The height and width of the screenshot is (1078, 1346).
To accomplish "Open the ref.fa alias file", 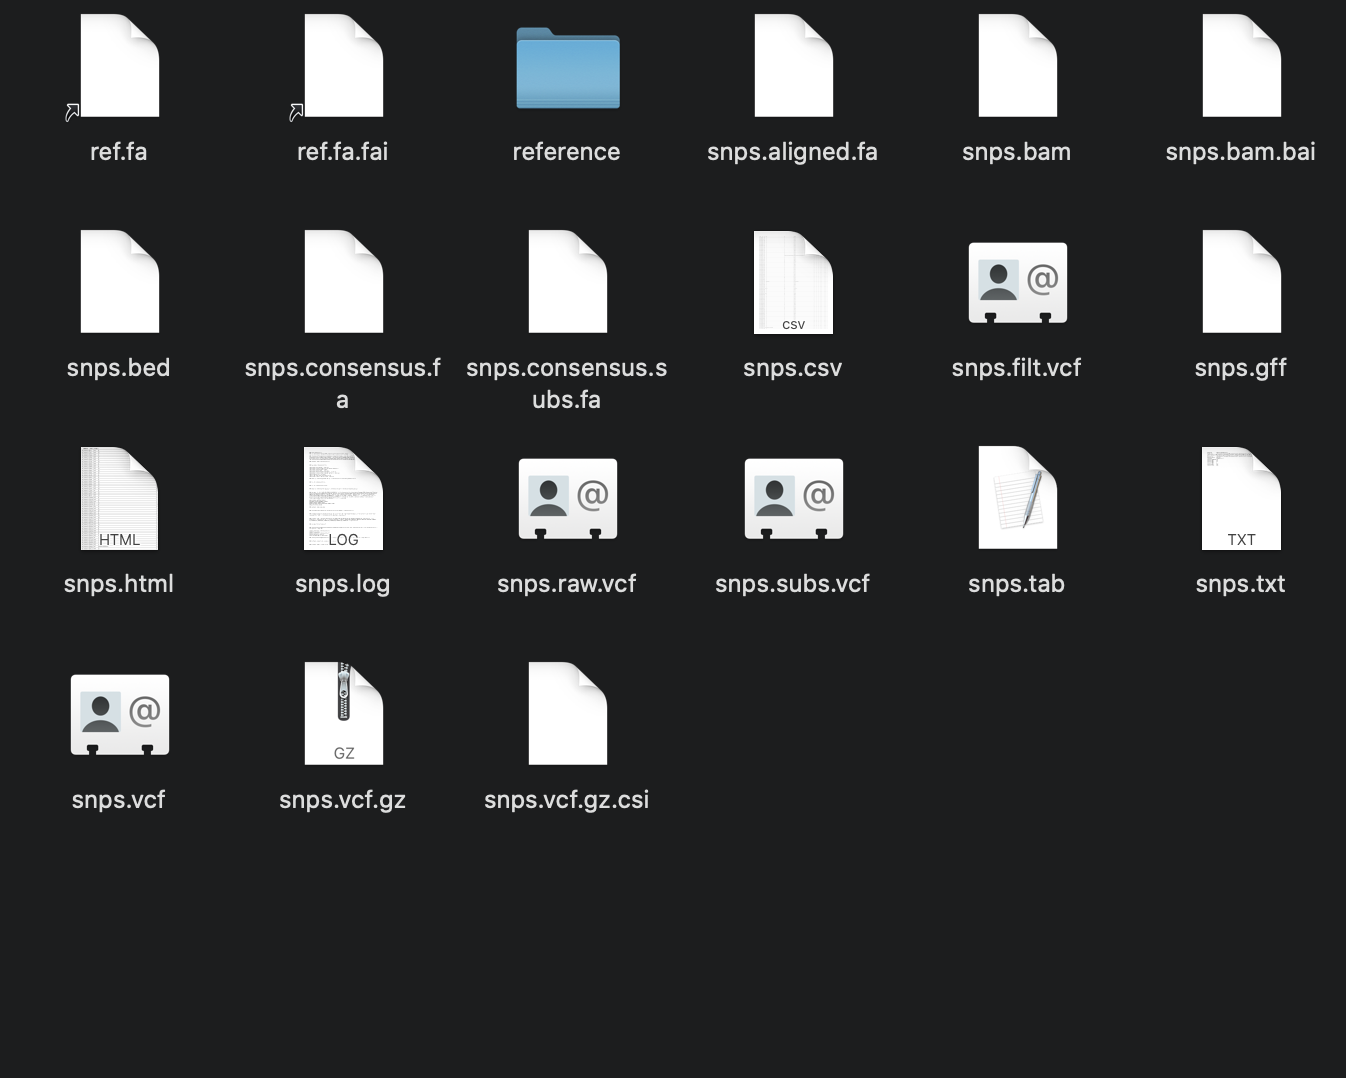I will pos(118,65).
